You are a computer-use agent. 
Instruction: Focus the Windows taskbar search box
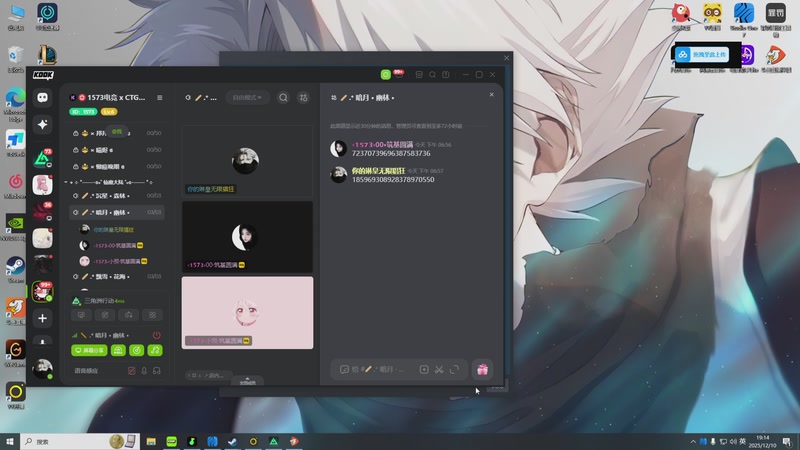(x=79, y=441)
